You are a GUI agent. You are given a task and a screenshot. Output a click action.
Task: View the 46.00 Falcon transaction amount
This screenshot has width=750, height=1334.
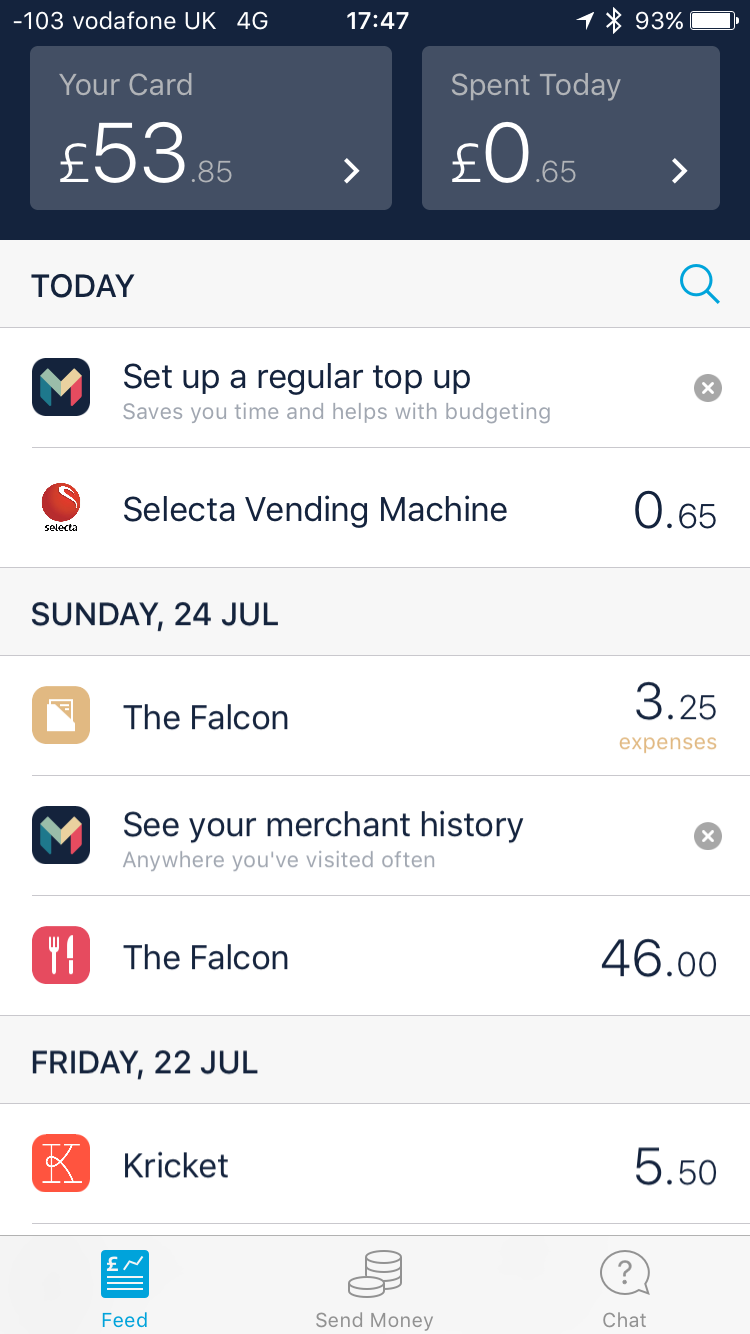[x=659, y=958]
